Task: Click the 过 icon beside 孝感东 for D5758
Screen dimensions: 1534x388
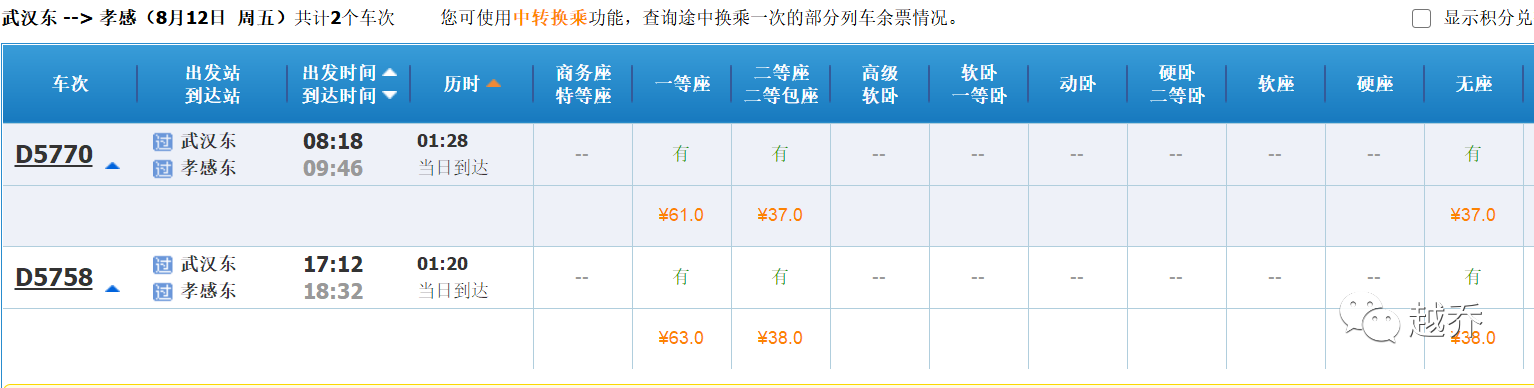Action: pos(163,292)
